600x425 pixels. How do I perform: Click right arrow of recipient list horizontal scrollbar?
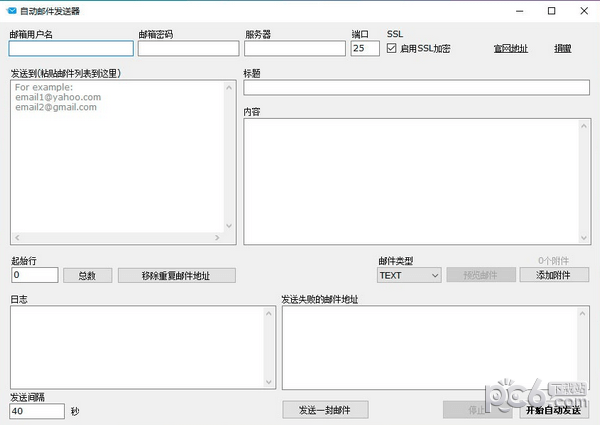217,238
